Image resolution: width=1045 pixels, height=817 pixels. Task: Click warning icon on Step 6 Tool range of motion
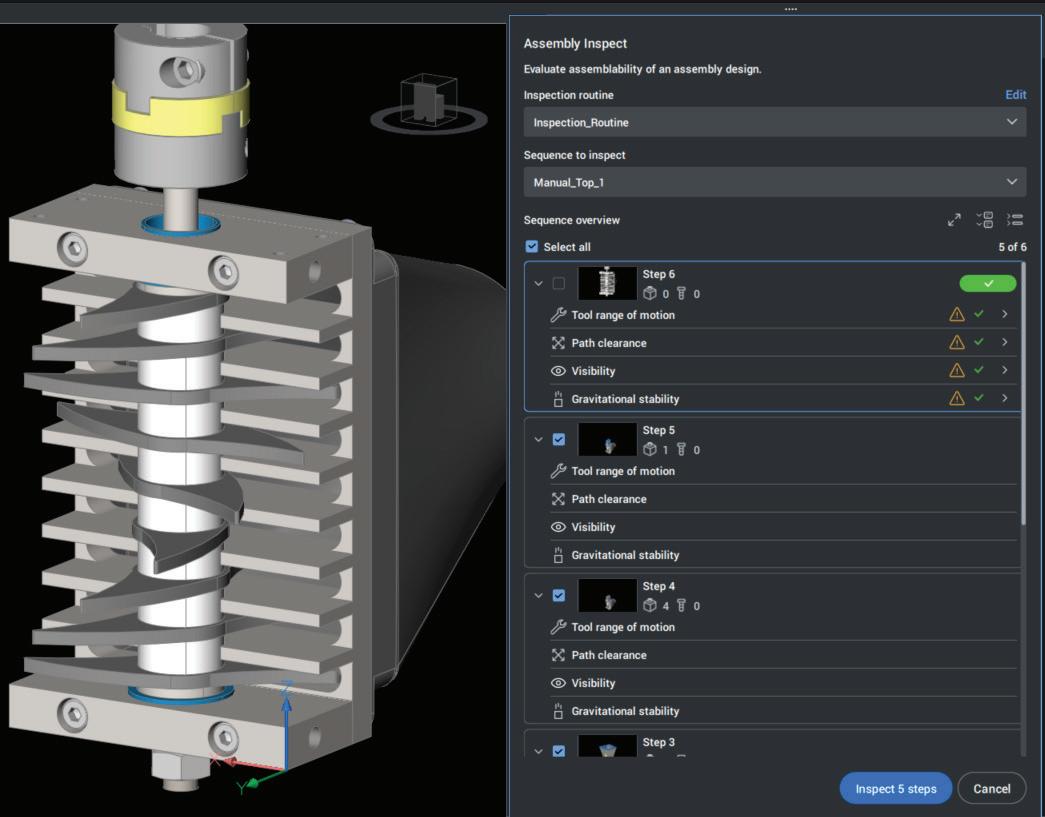(x=957, y=315)
